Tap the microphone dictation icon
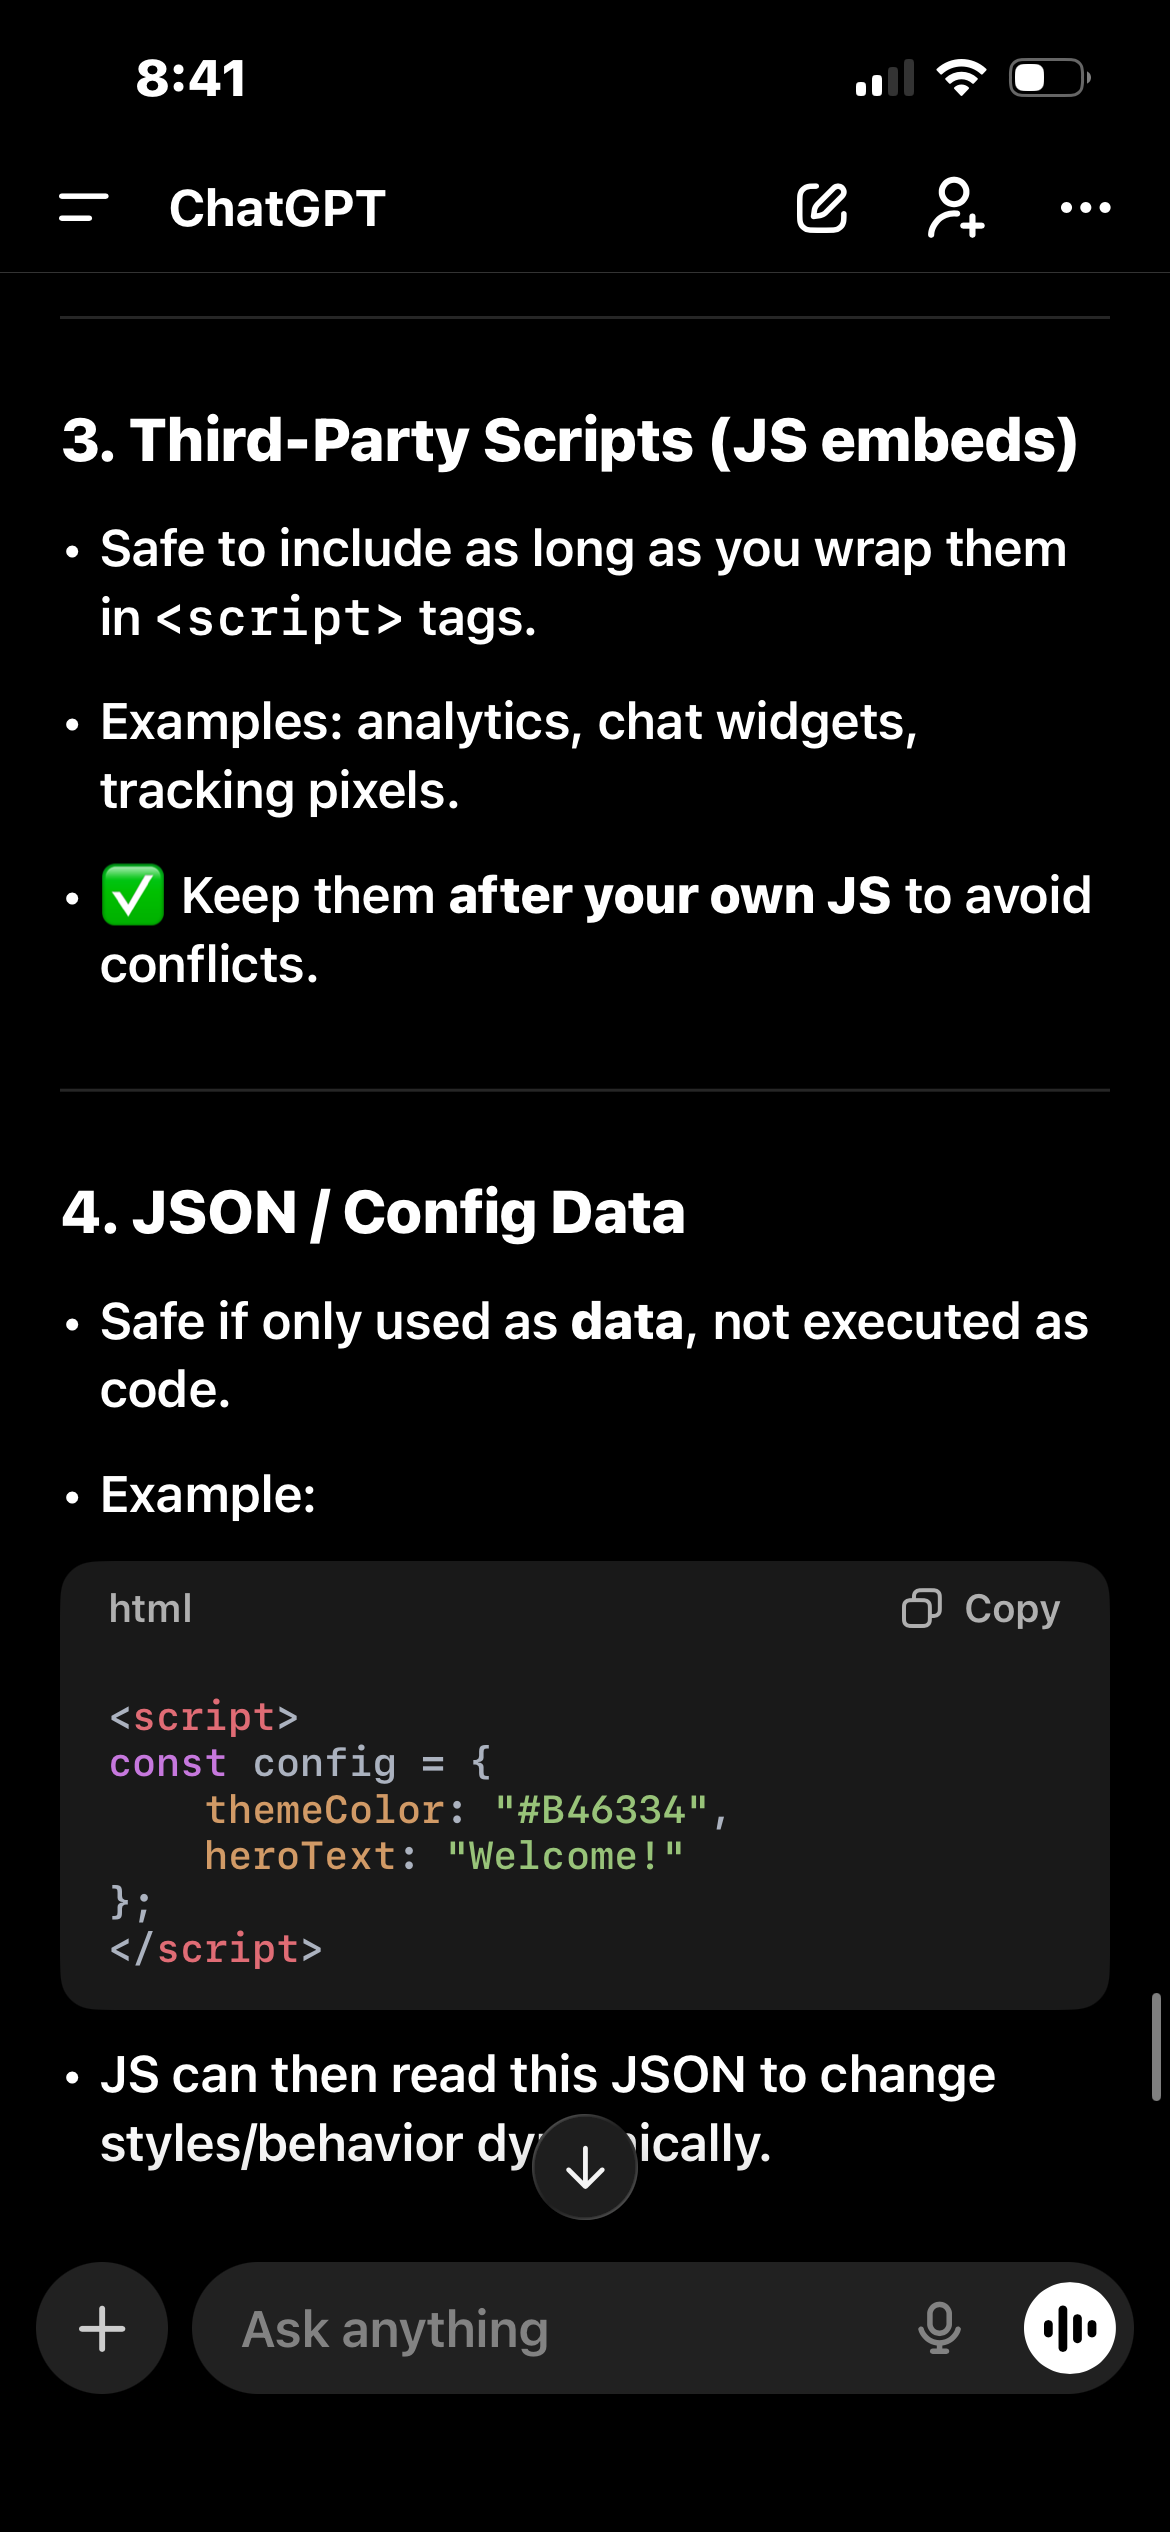Screen dimensions: 1170x2532 click(x=939, y=2328)
